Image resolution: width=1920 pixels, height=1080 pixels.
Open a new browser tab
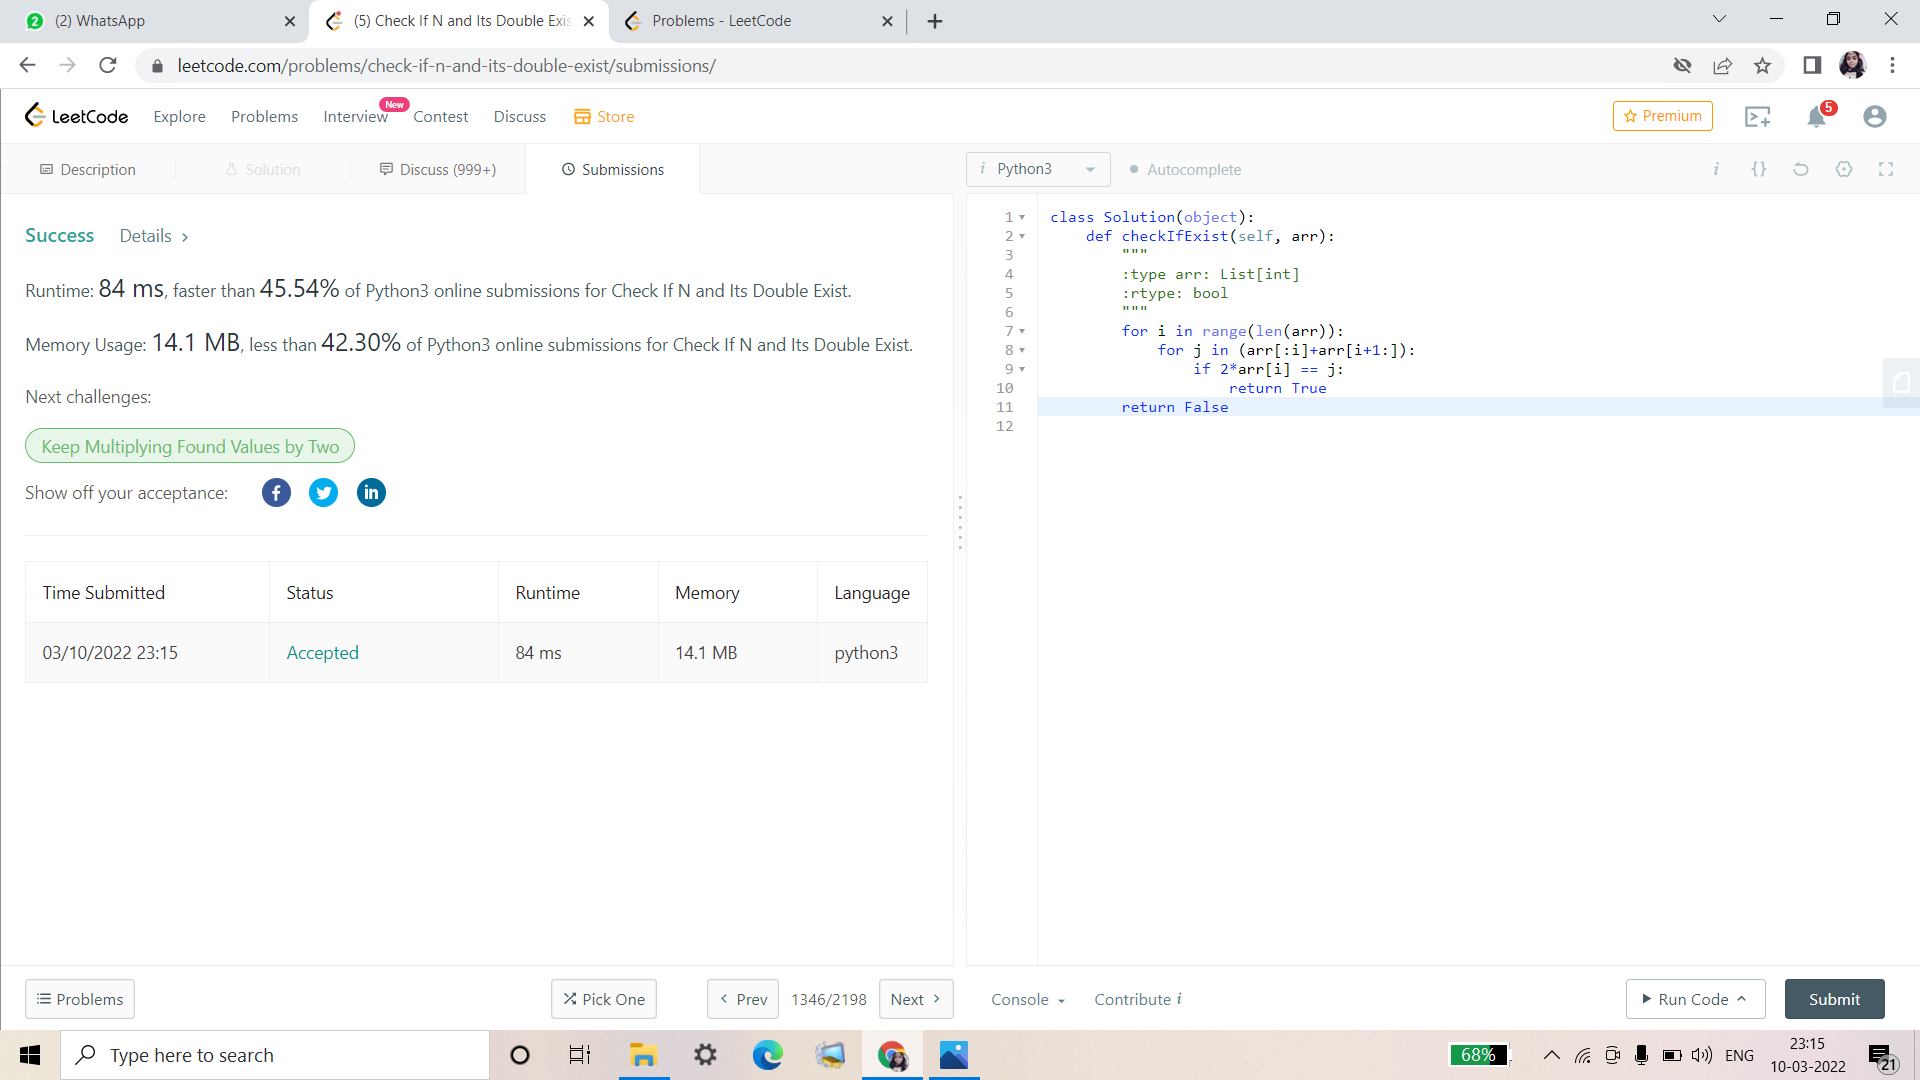(935, 21)
